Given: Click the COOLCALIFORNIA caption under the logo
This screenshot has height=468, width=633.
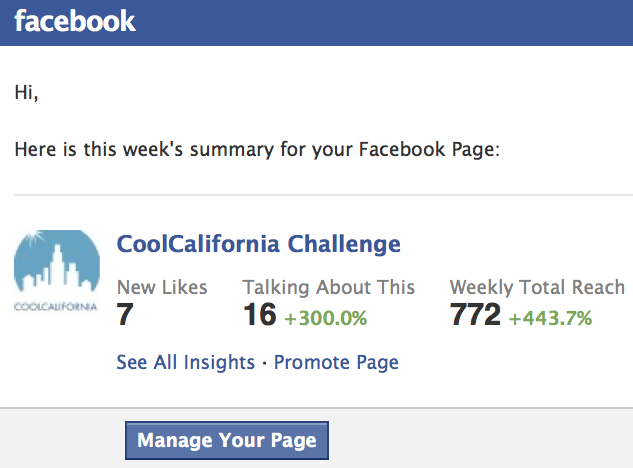Looking at the screenshot, I should click(57, 306).
